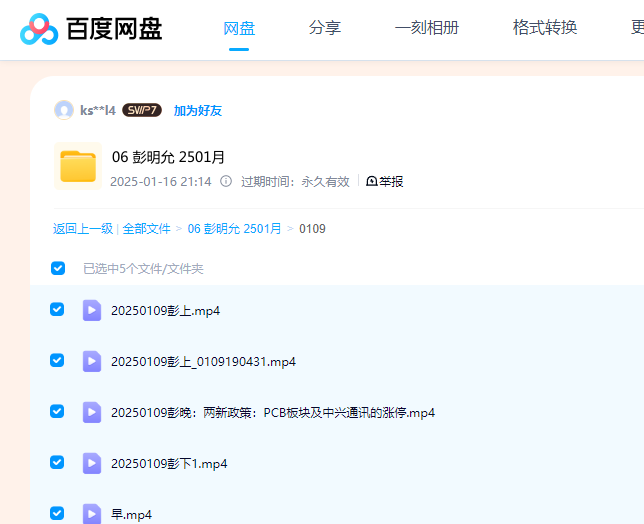Uncheck 20250109彭下1.mp4 checkbox
644x524 pixels.
click(x=57, y=462)
